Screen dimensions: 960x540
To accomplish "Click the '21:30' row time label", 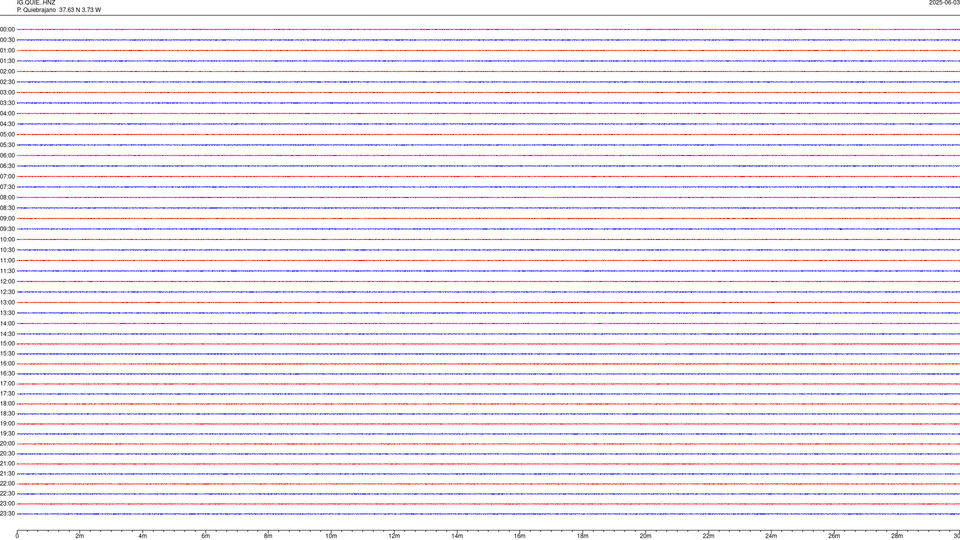I will click(7, 473).
